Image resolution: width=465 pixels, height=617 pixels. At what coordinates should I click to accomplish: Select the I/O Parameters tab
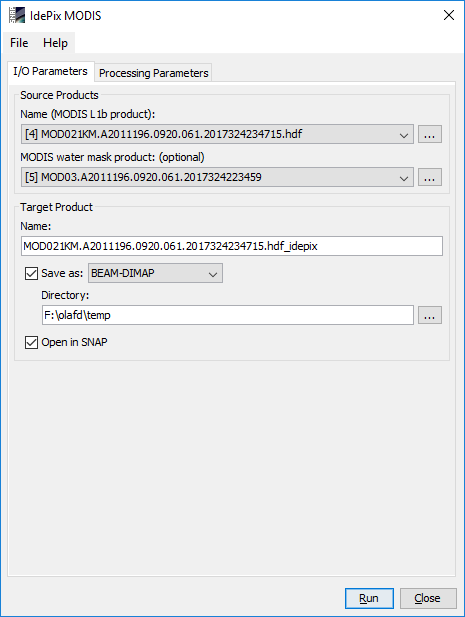[50, 71]
